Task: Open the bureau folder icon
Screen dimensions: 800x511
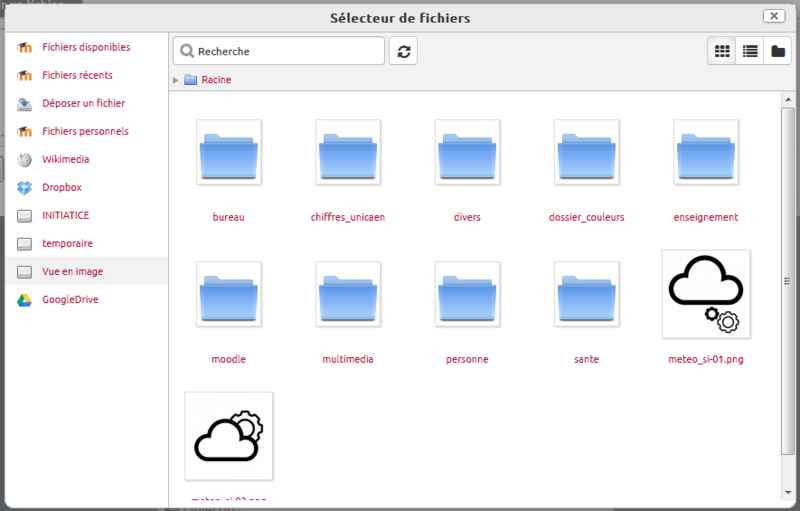Action: tap(229, 153)
